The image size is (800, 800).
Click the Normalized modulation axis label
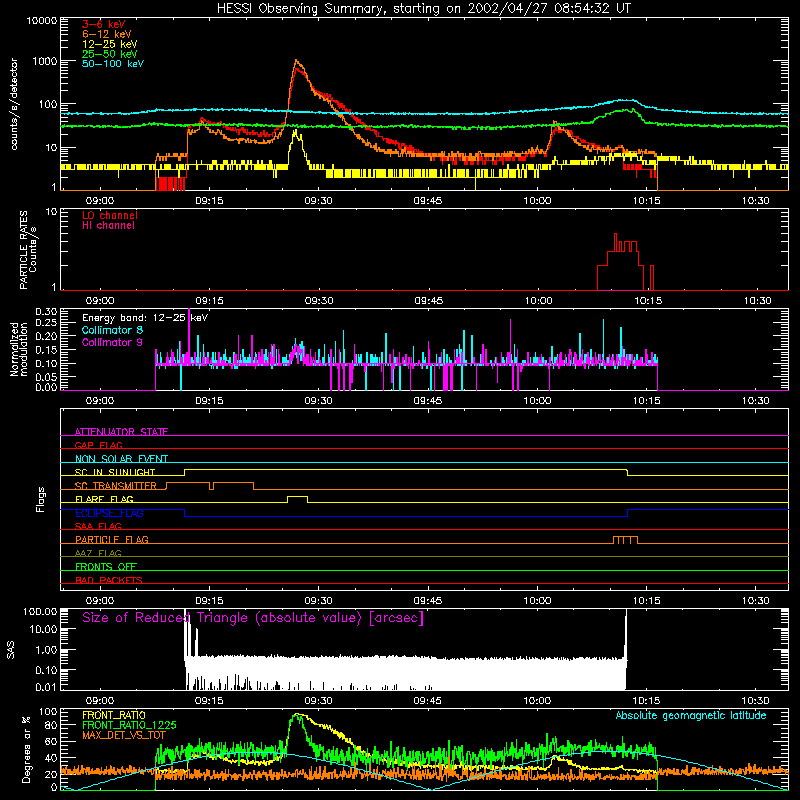tap(19, 349)
